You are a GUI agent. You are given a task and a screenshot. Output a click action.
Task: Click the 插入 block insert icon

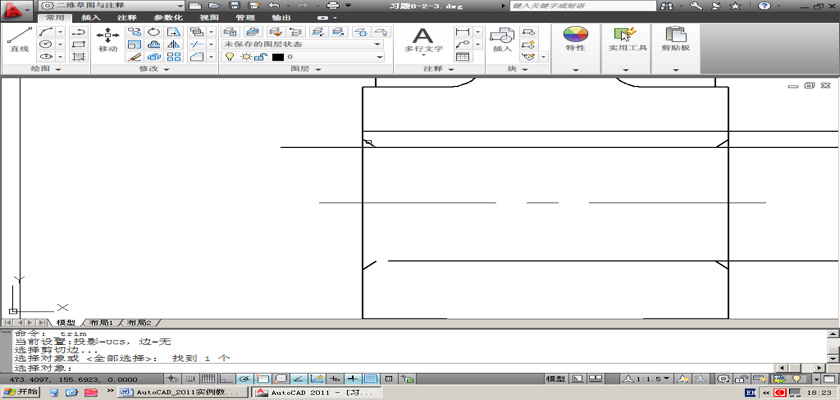(x=501, y=40)
